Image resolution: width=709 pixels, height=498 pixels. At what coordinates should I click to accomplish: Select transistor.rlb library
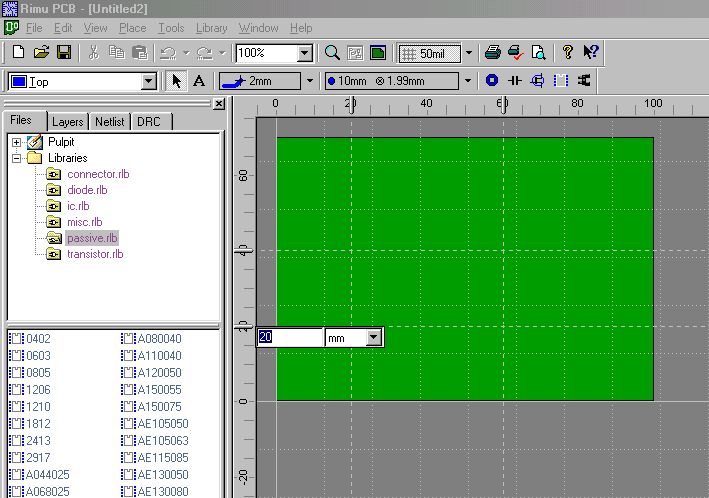point(95,254)
